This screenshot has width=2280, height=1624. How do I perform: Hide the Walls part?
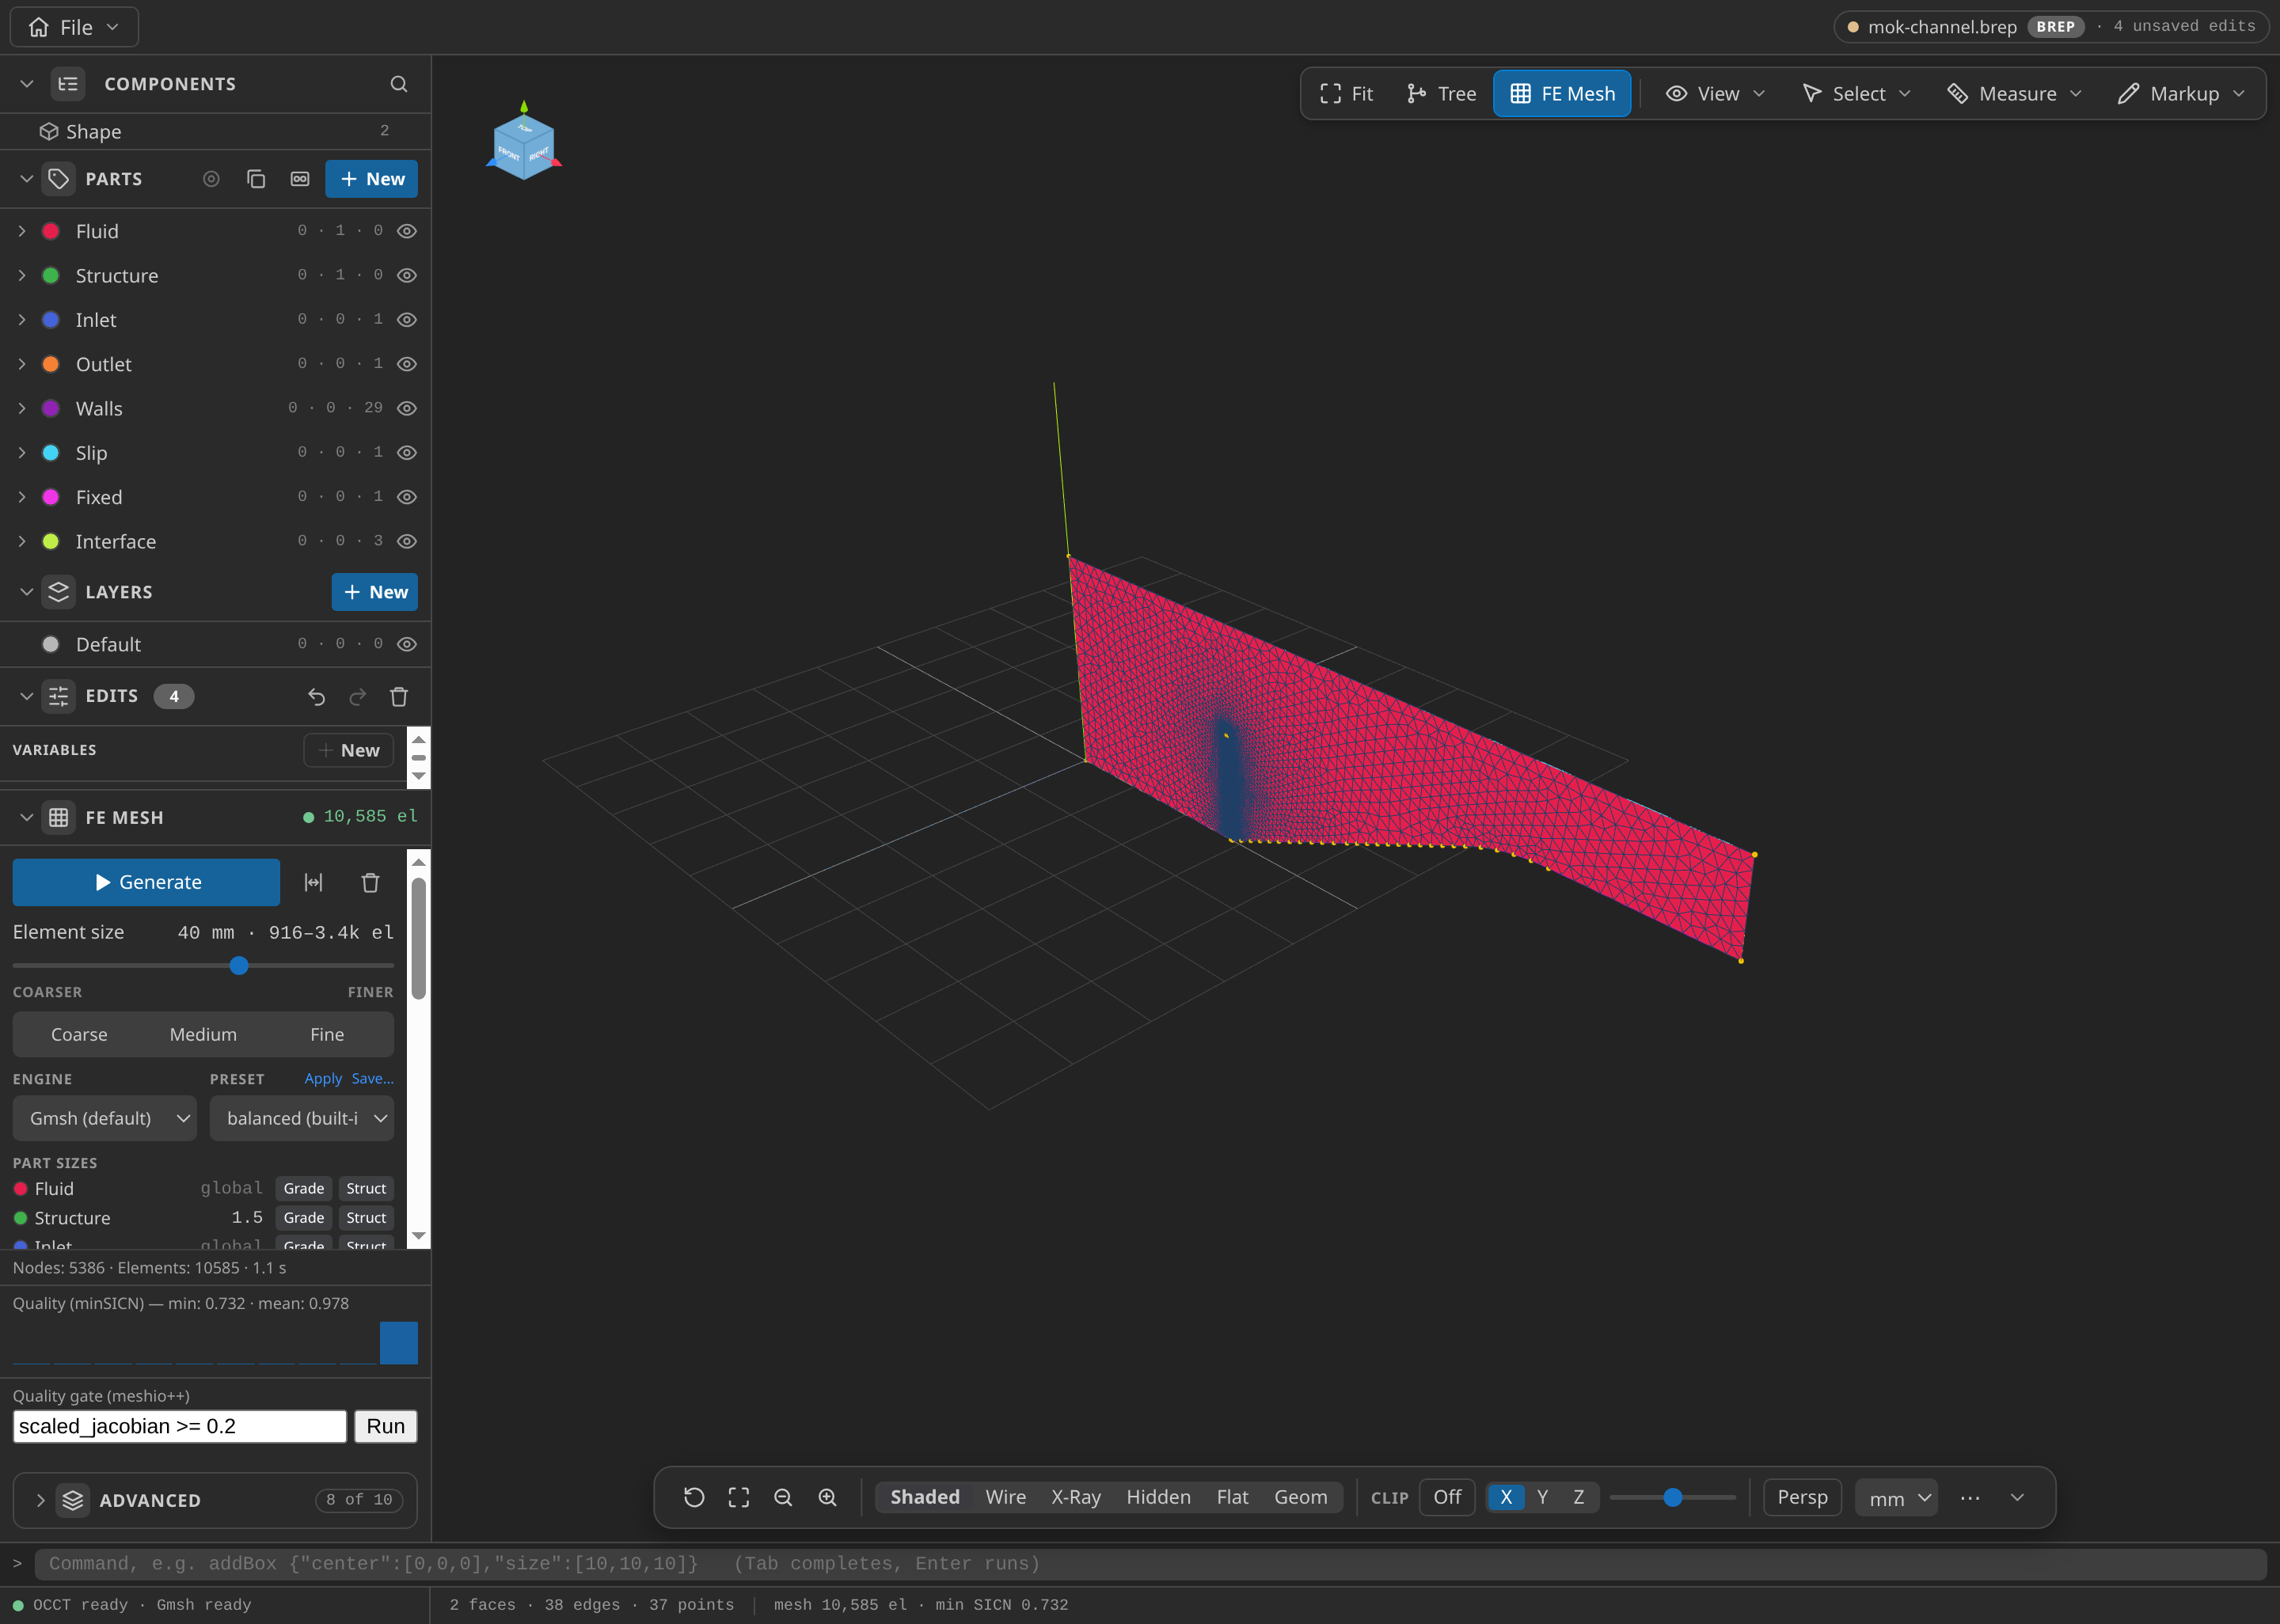pos(407,408)
